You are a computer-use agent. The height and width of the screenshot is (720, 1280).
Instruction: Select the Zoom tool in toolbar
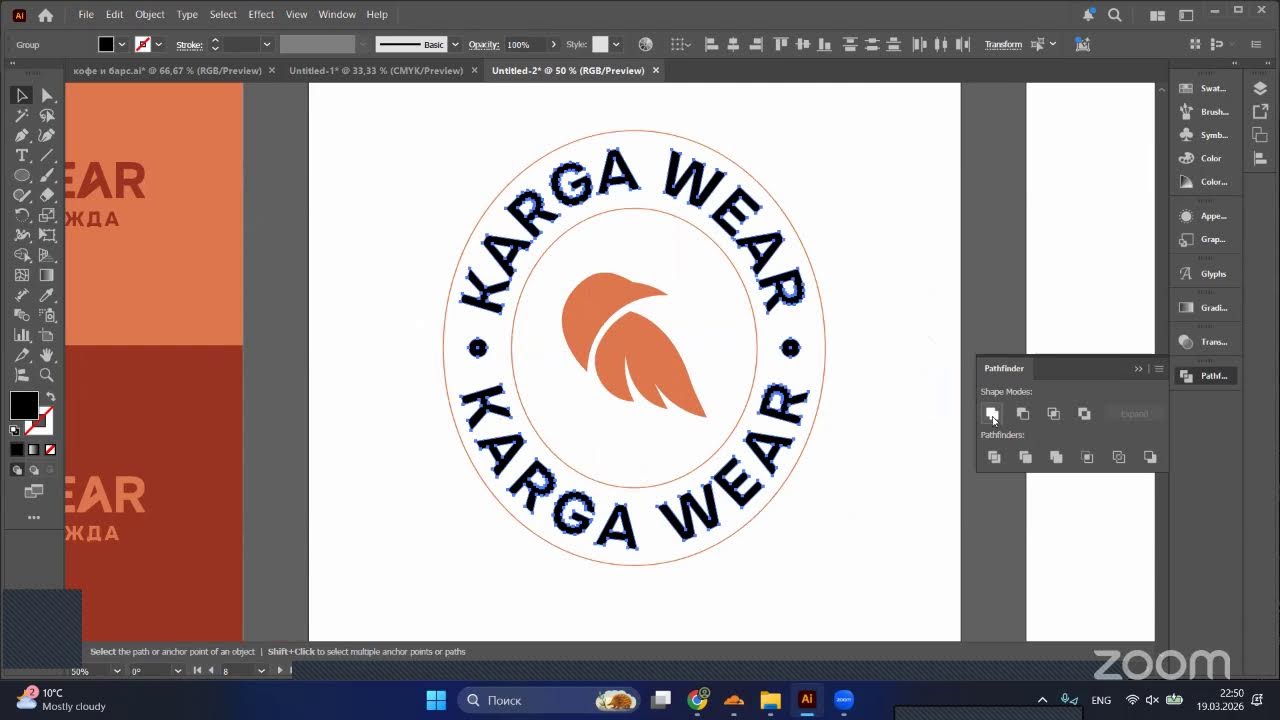click(x=47, y=375)
